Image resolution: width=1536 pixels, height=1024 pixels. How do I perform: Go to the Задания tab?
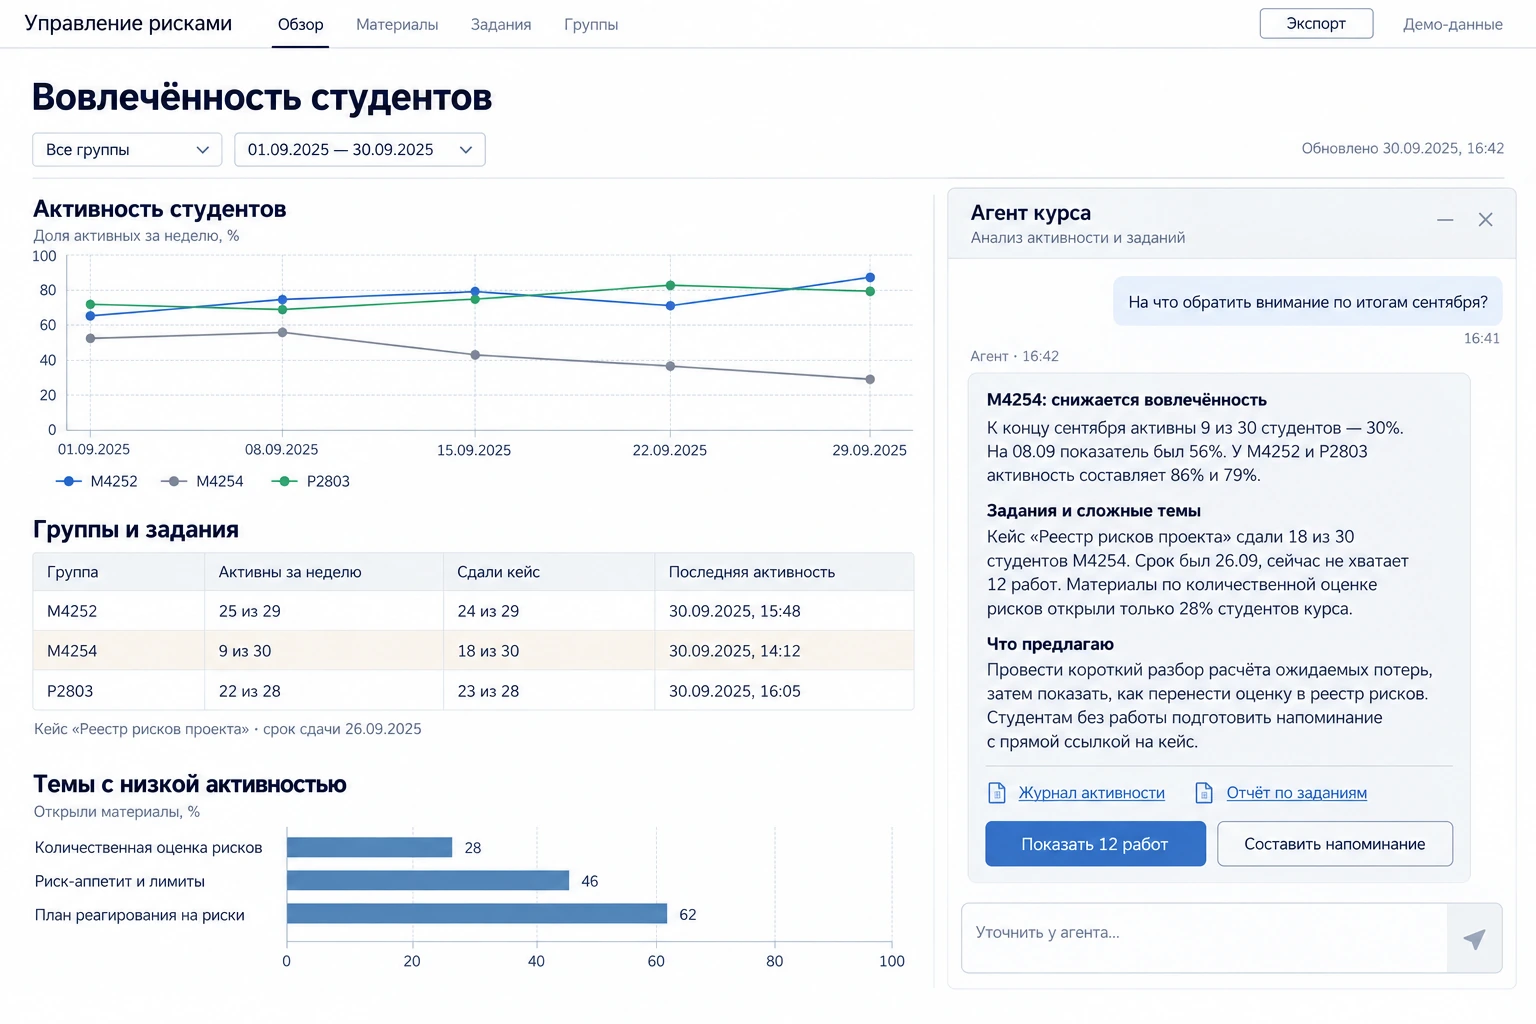(x=501, y=24)
